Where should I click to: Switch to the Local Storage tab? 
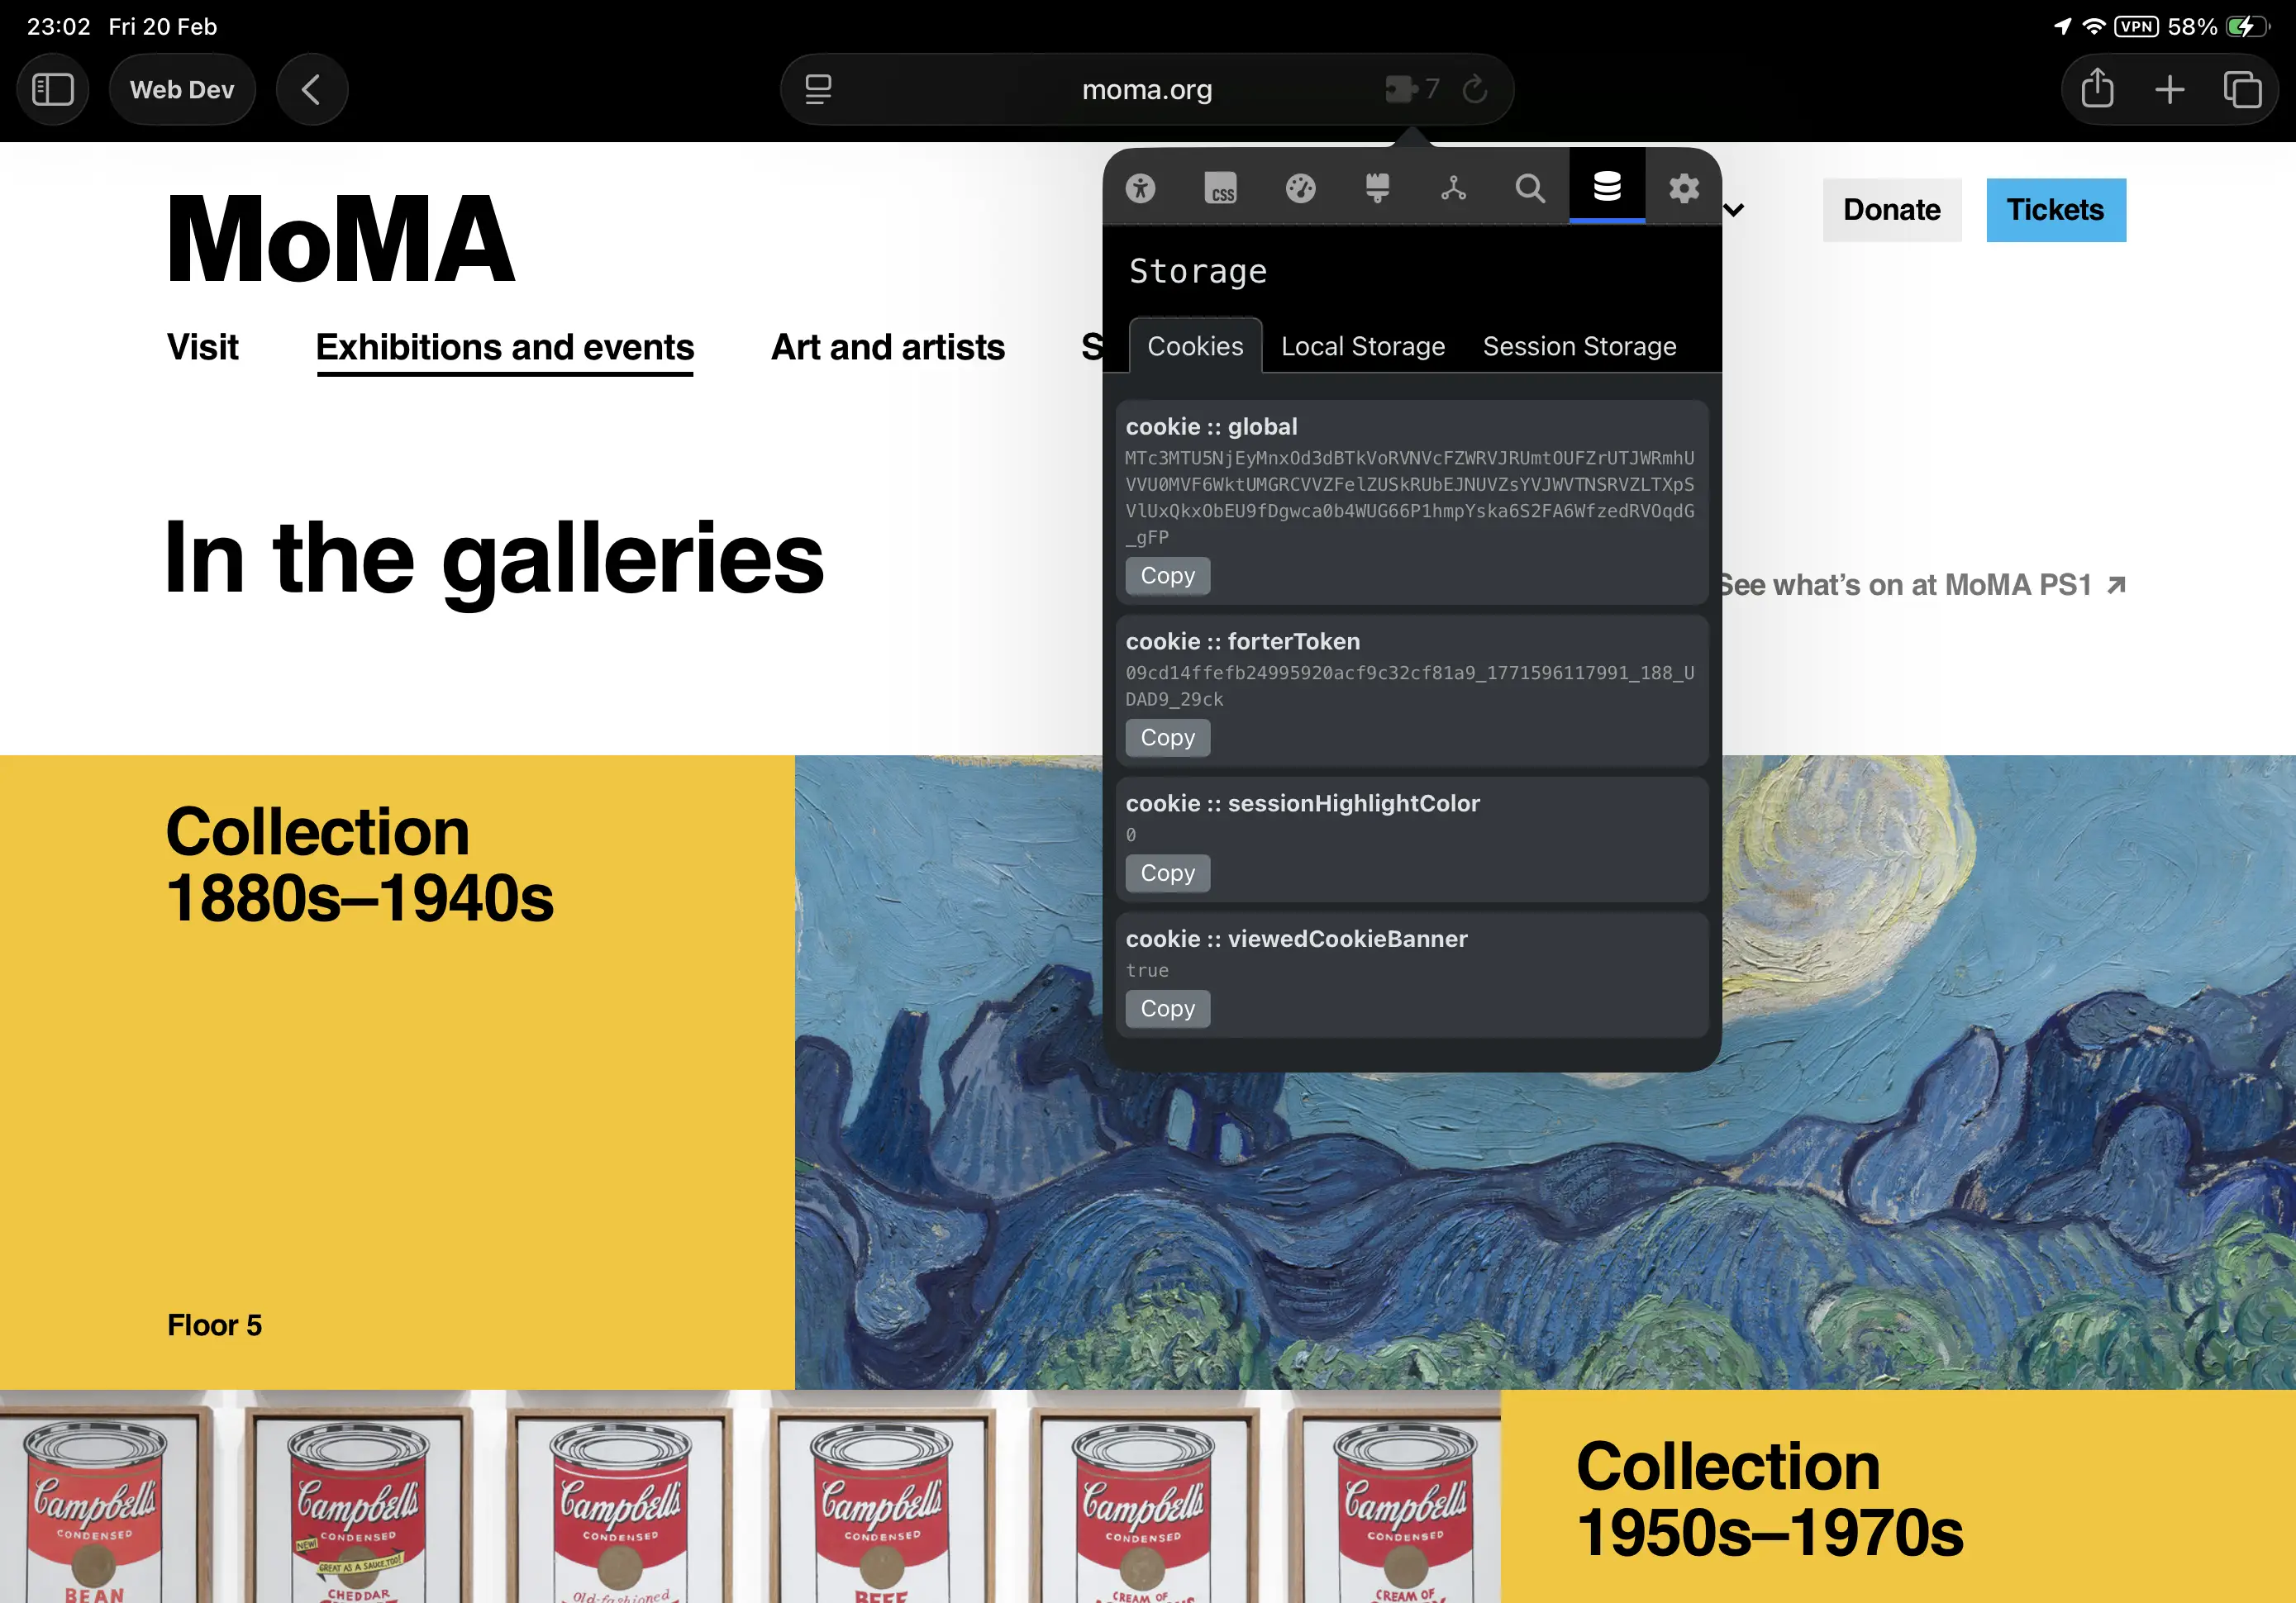[1362, 346]
